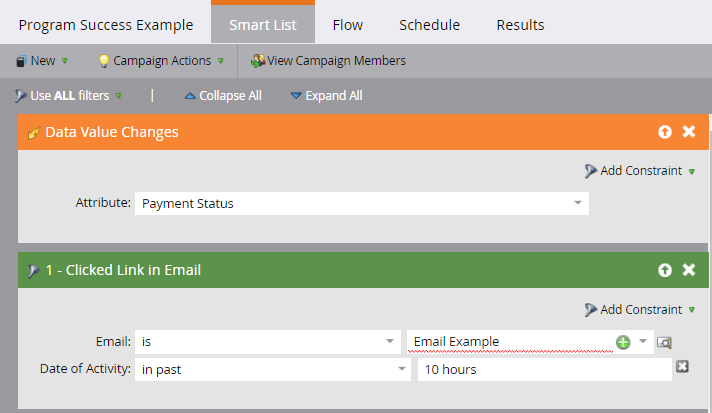Open the Schedule tab
Image resolution: width=712 pixels, height=413 pixels.
click(x=429, y=25)
